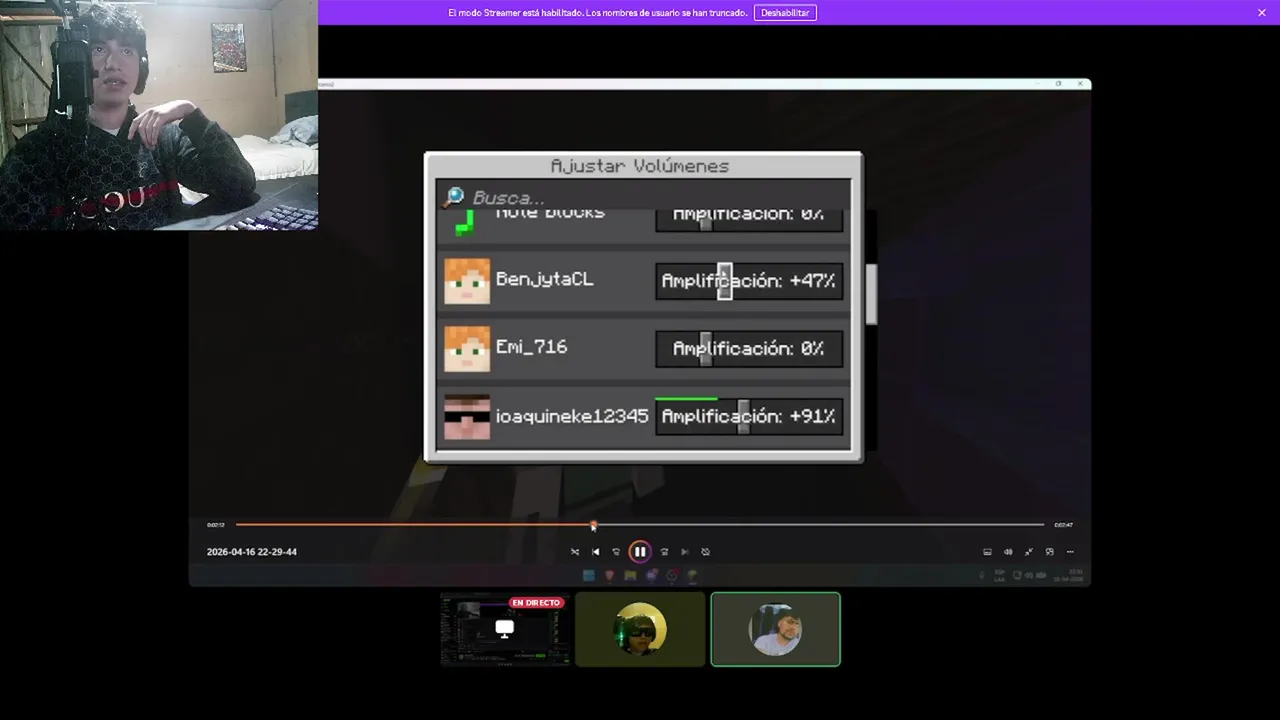Image resolution: width=1280 pixels, height=720 pixels.
Task: Adjust Emi_716 amplification slider at 0%
Action: pyautogui.click(x=749, y=349)
